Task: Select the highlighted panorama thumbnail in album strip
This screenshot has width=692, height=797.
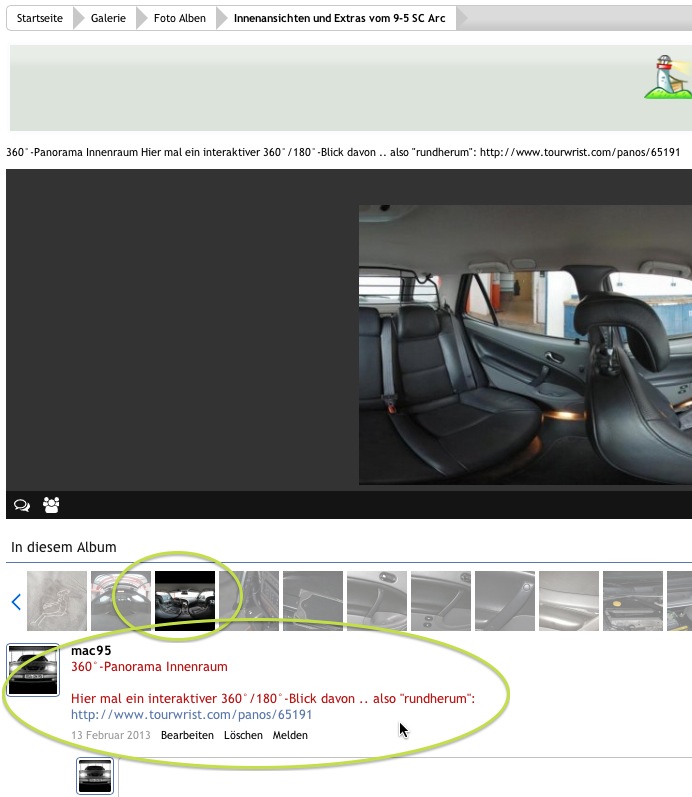Action: click(185, 601)
